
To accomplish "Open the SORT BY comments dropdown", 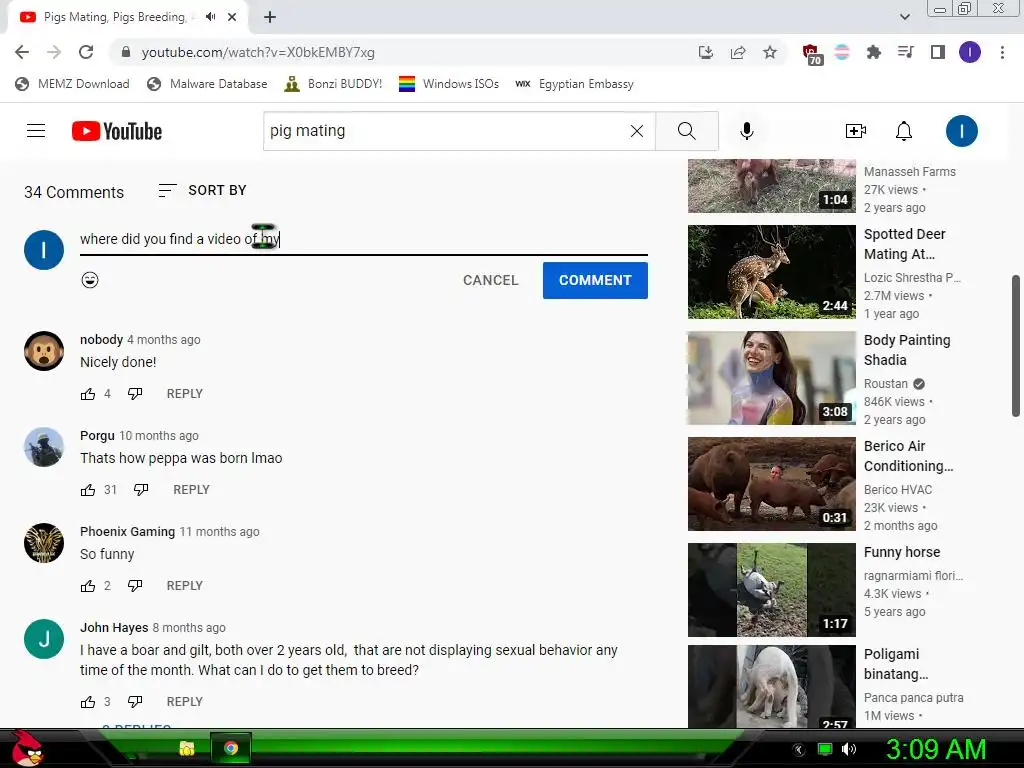I will tap(202, 190).
